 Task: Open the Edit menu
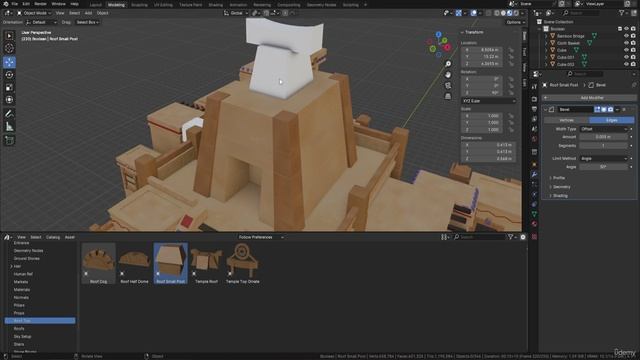26,4
